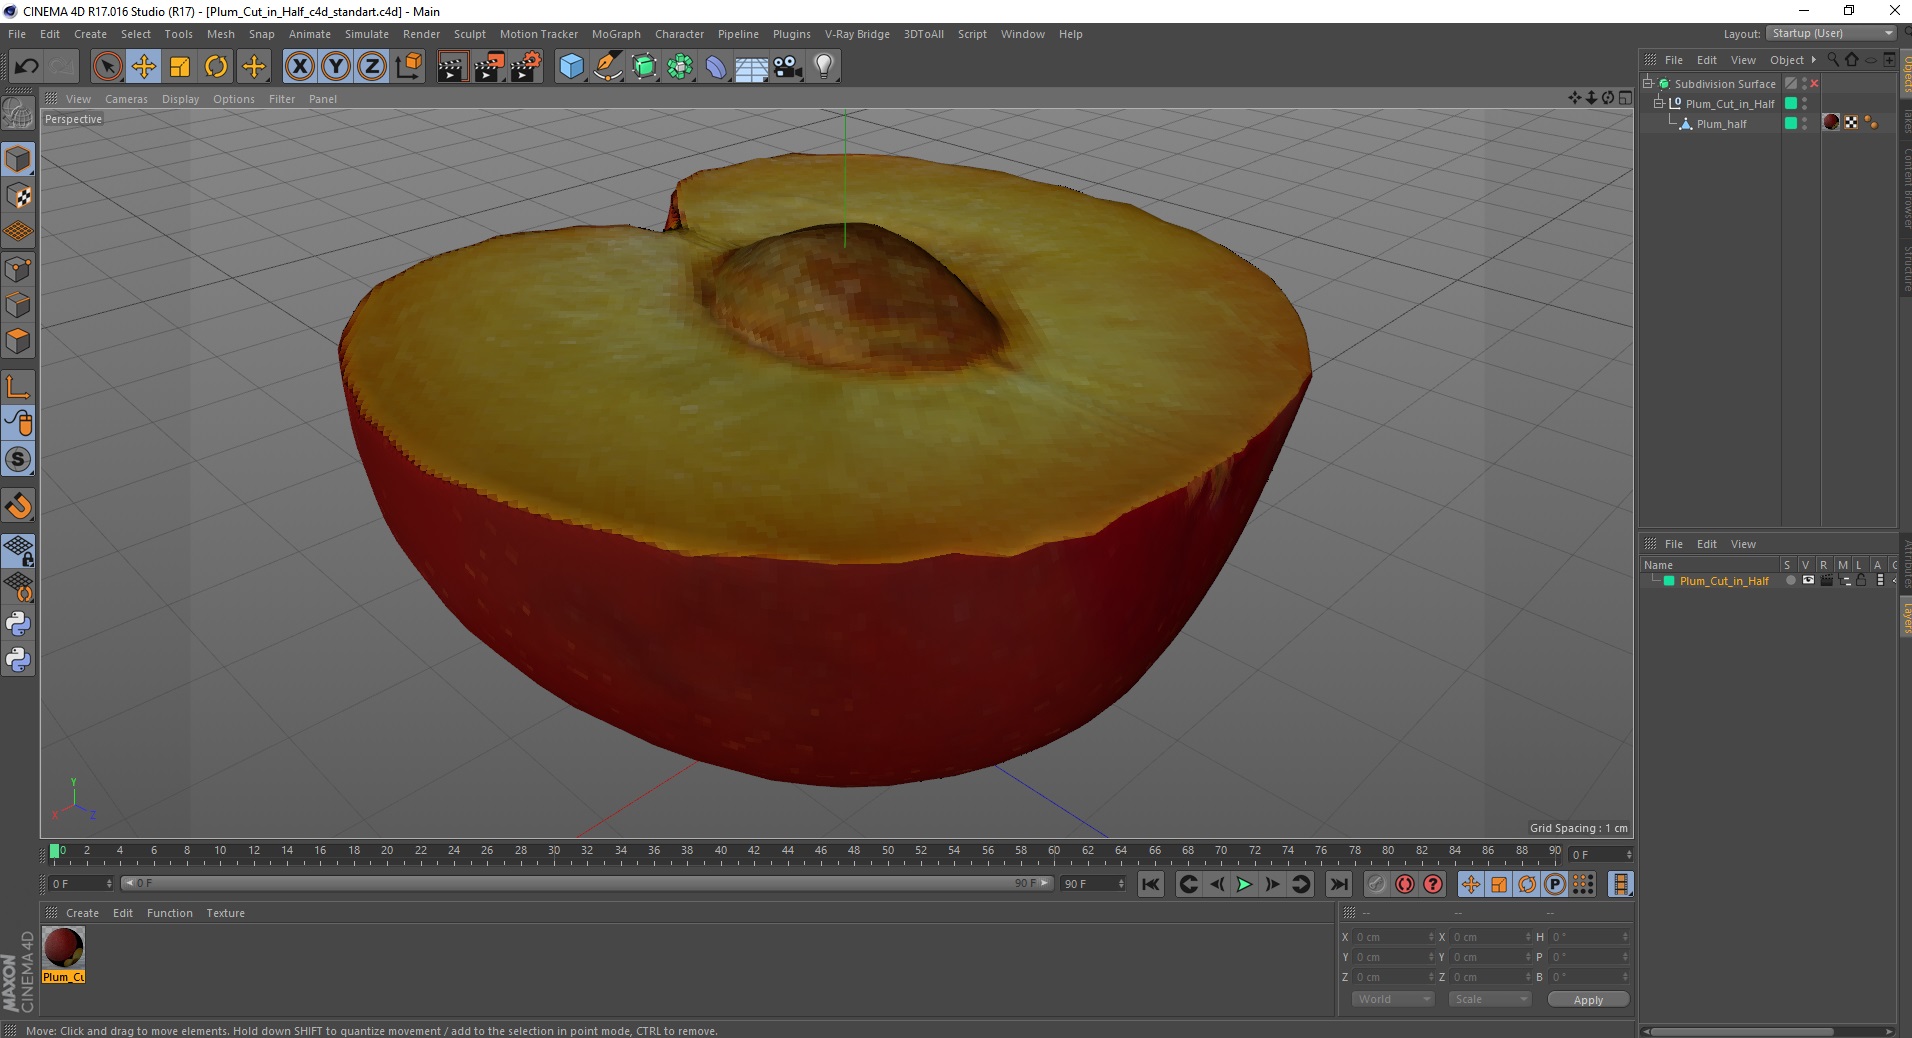Open first Python script icon
Viewport: 1912px width, 1038px height.
tap(18, 624)
